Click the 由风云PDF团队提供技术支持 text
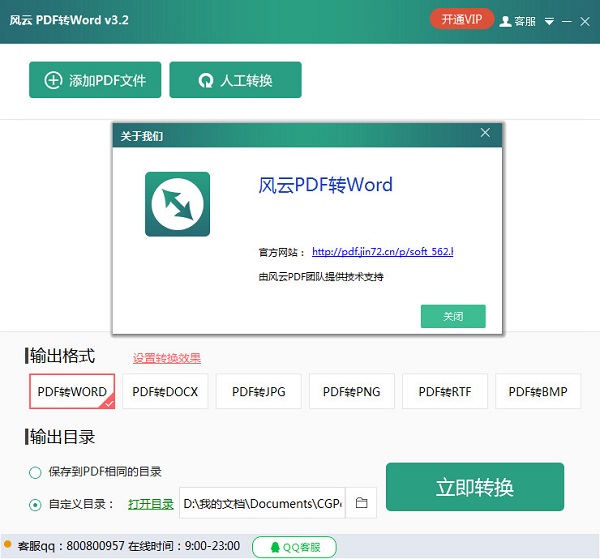The width and height of the screenshot is (600, 559). [x=321, y=277]
